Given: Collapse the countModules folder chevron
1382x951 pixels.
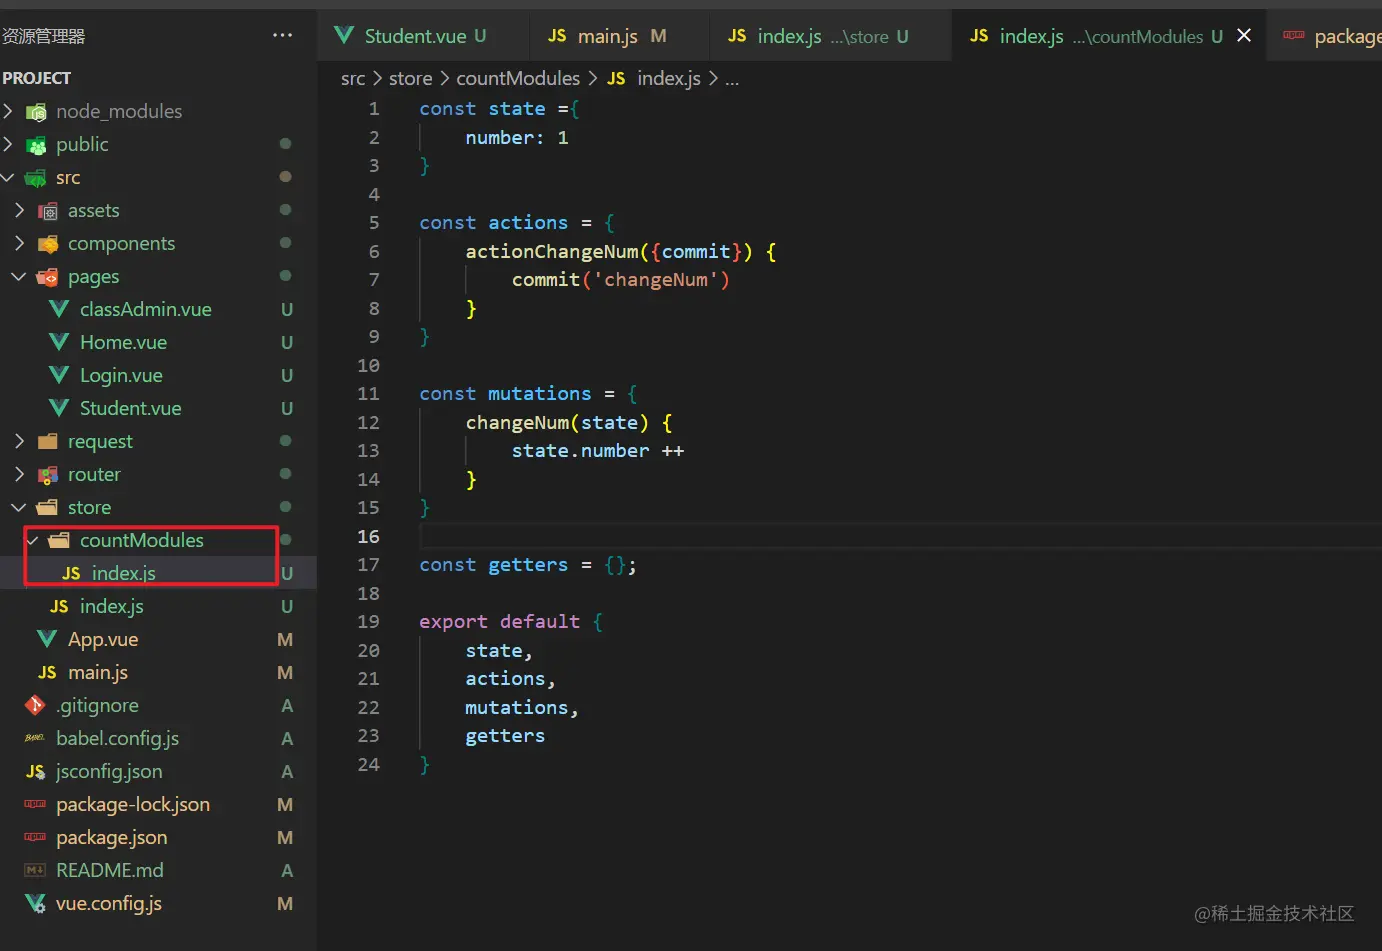Looking at the screenshot, I should 33,540.
